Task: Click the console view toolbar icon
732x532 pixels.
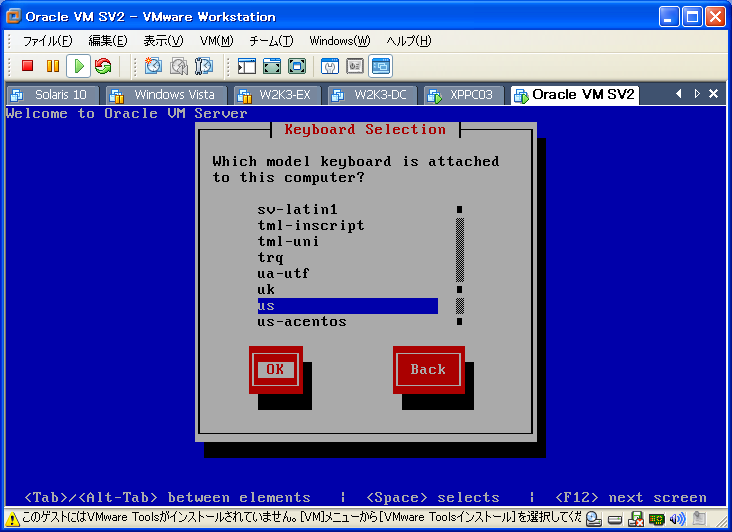Action: pyautogui.click(x=380, y=66)
